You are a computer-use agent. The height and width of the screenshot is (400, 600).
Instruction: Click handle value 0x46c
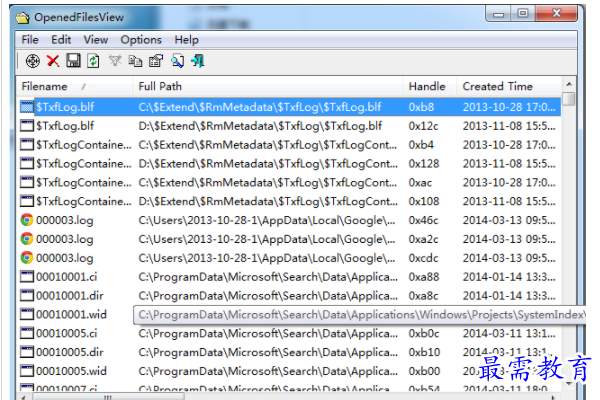(423, 220)
